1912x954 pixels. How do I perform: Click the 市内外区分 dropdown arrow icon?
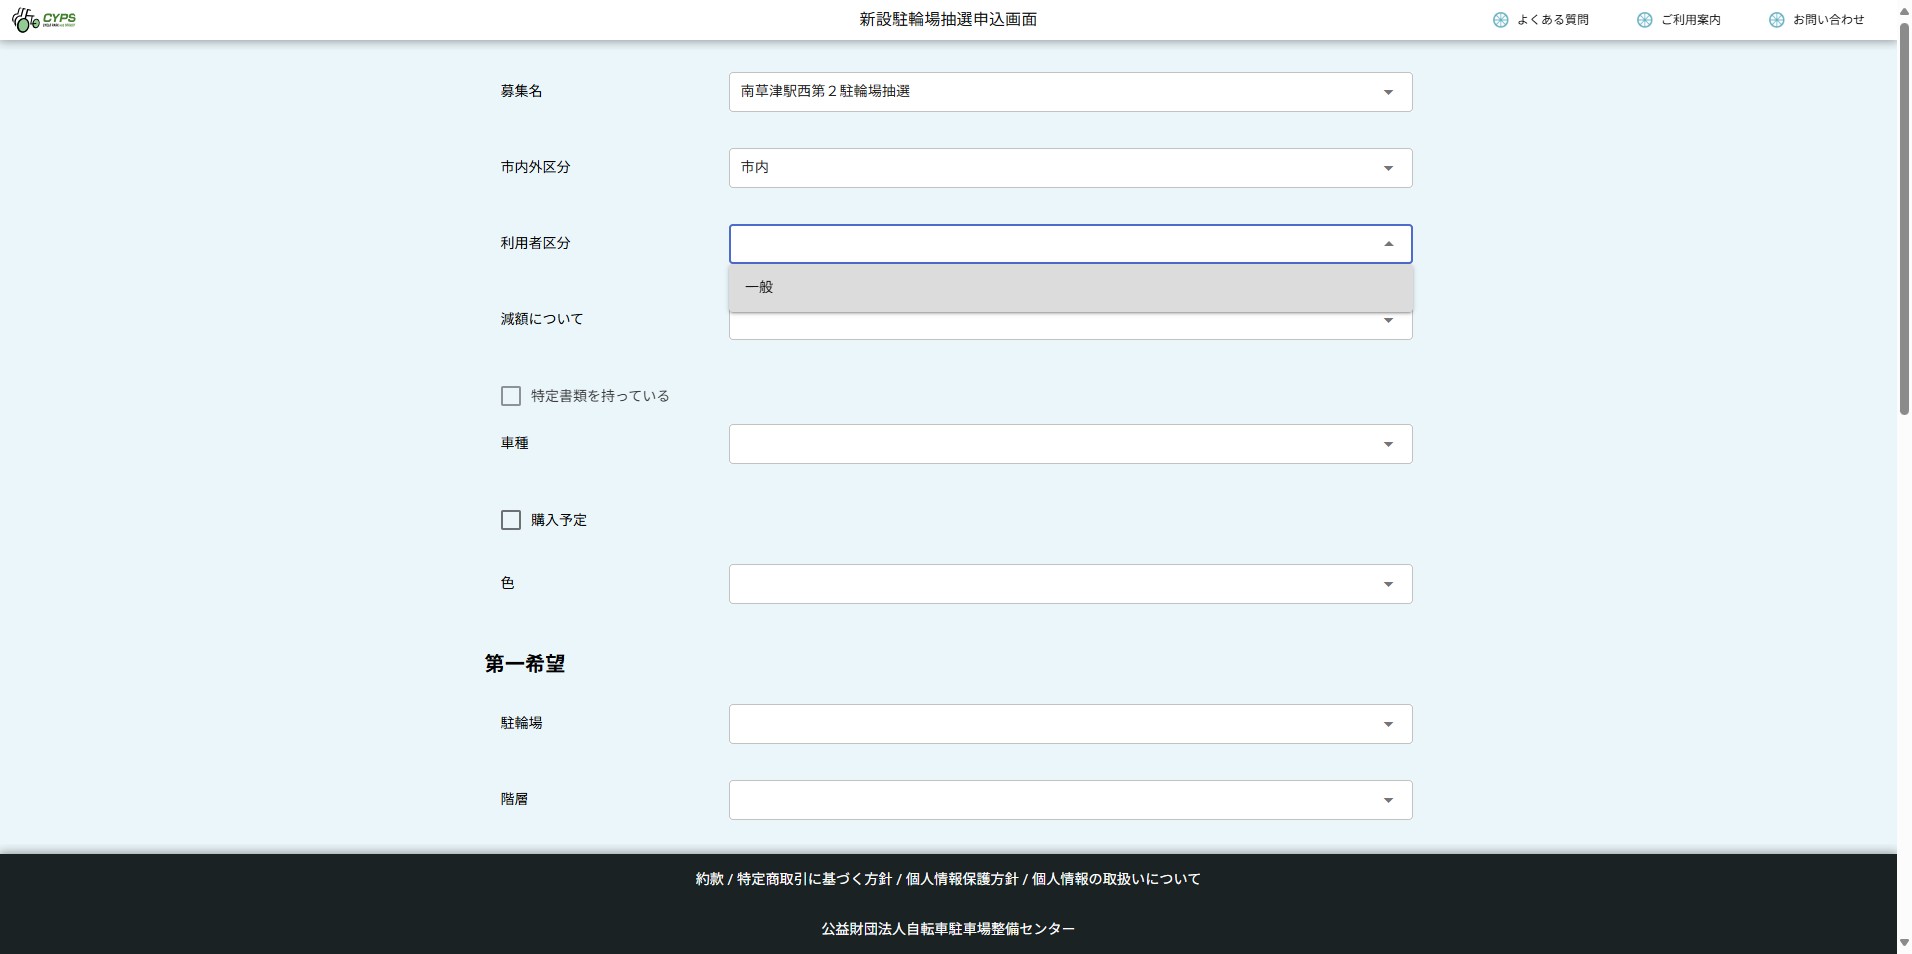[1388, 168]
